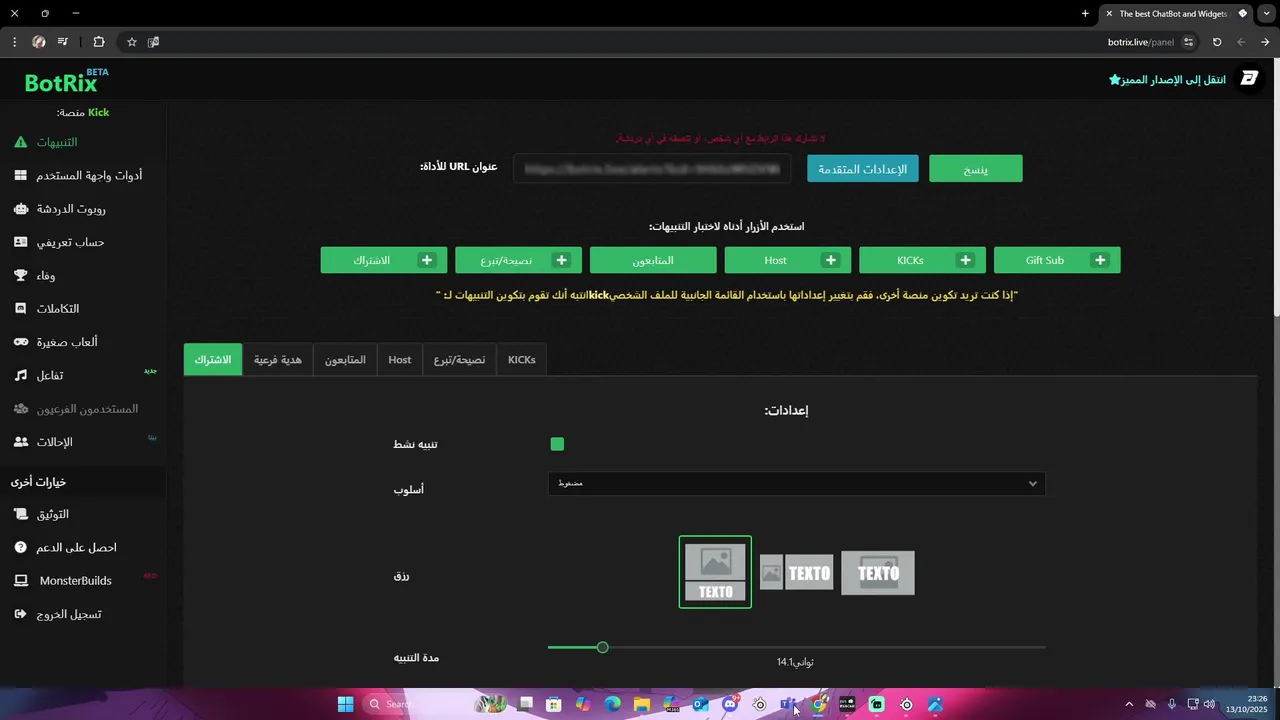The width and height of the screenshot is (1280, 720).
Task: Open Chrome three-dot menu
Action: (14, 42)
